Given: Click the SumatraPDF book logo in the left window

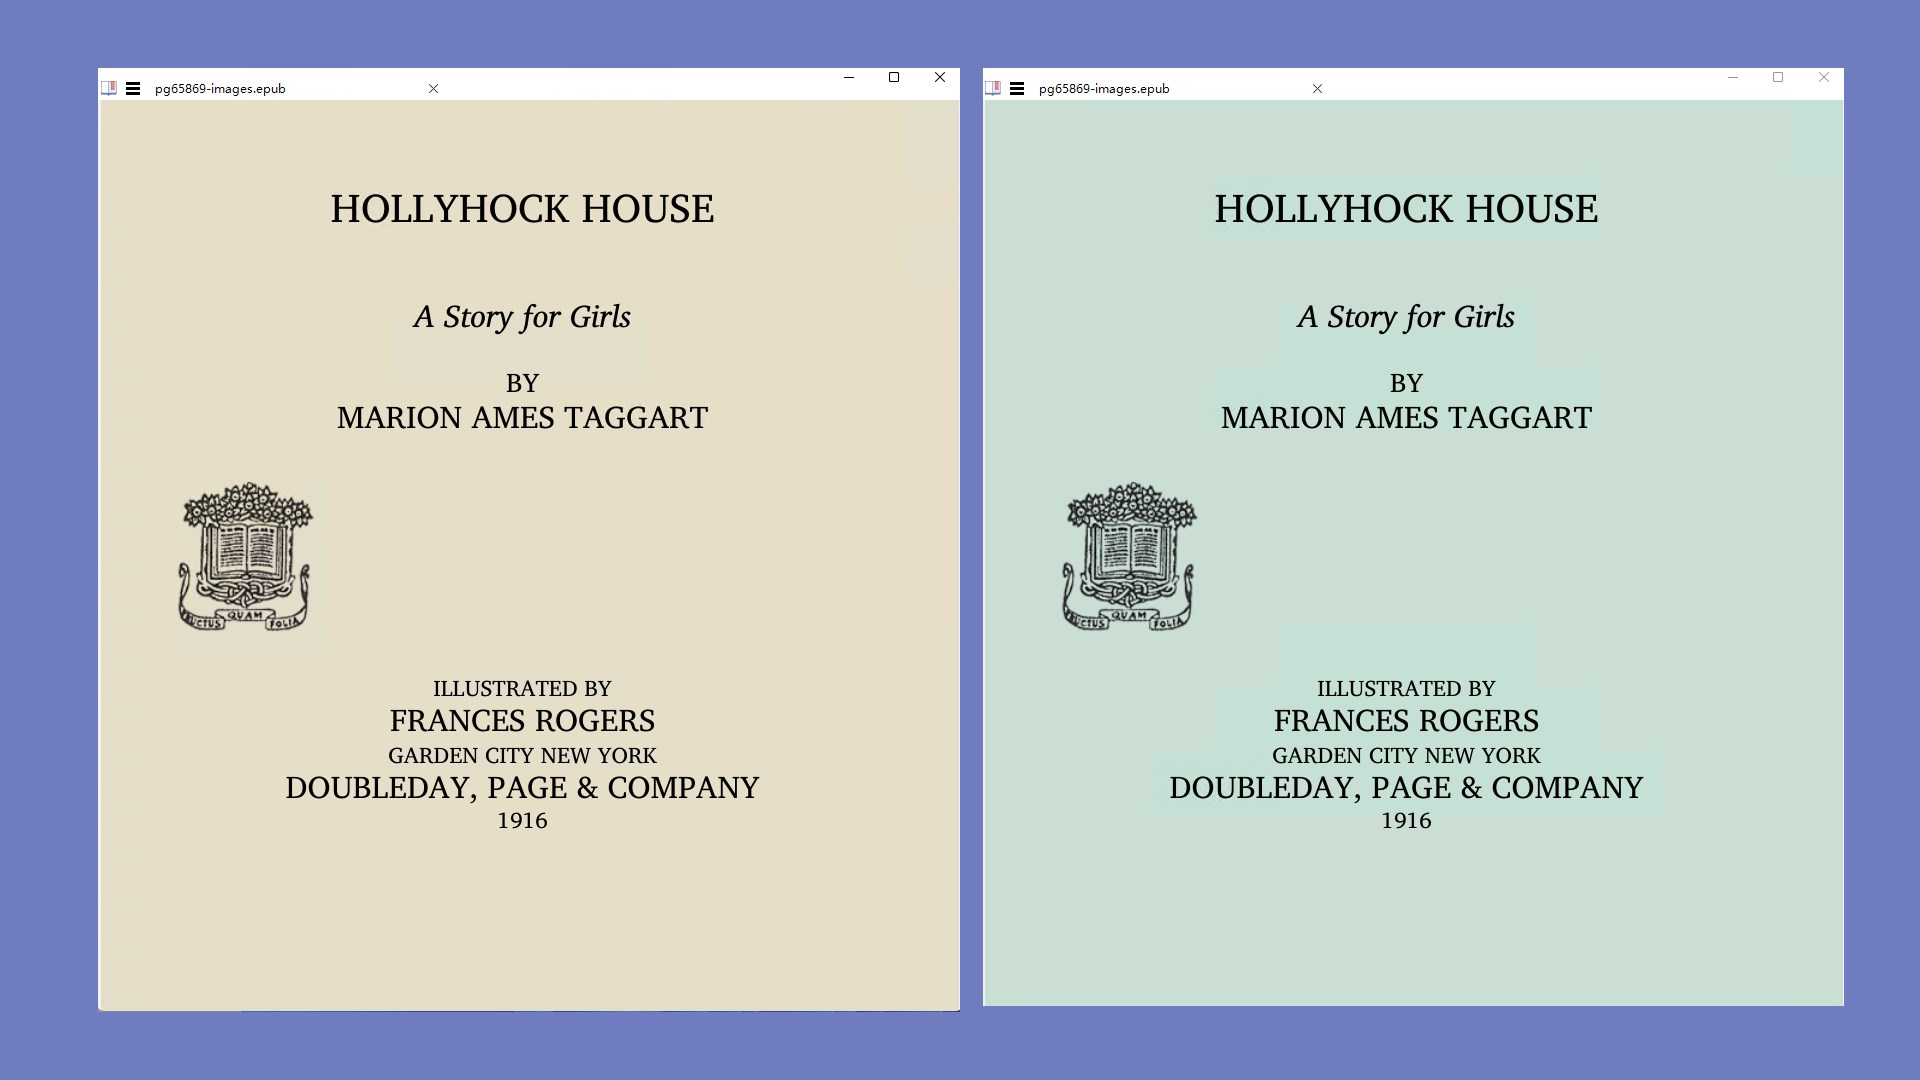Looking at the screenshot, I should point(109,88).
